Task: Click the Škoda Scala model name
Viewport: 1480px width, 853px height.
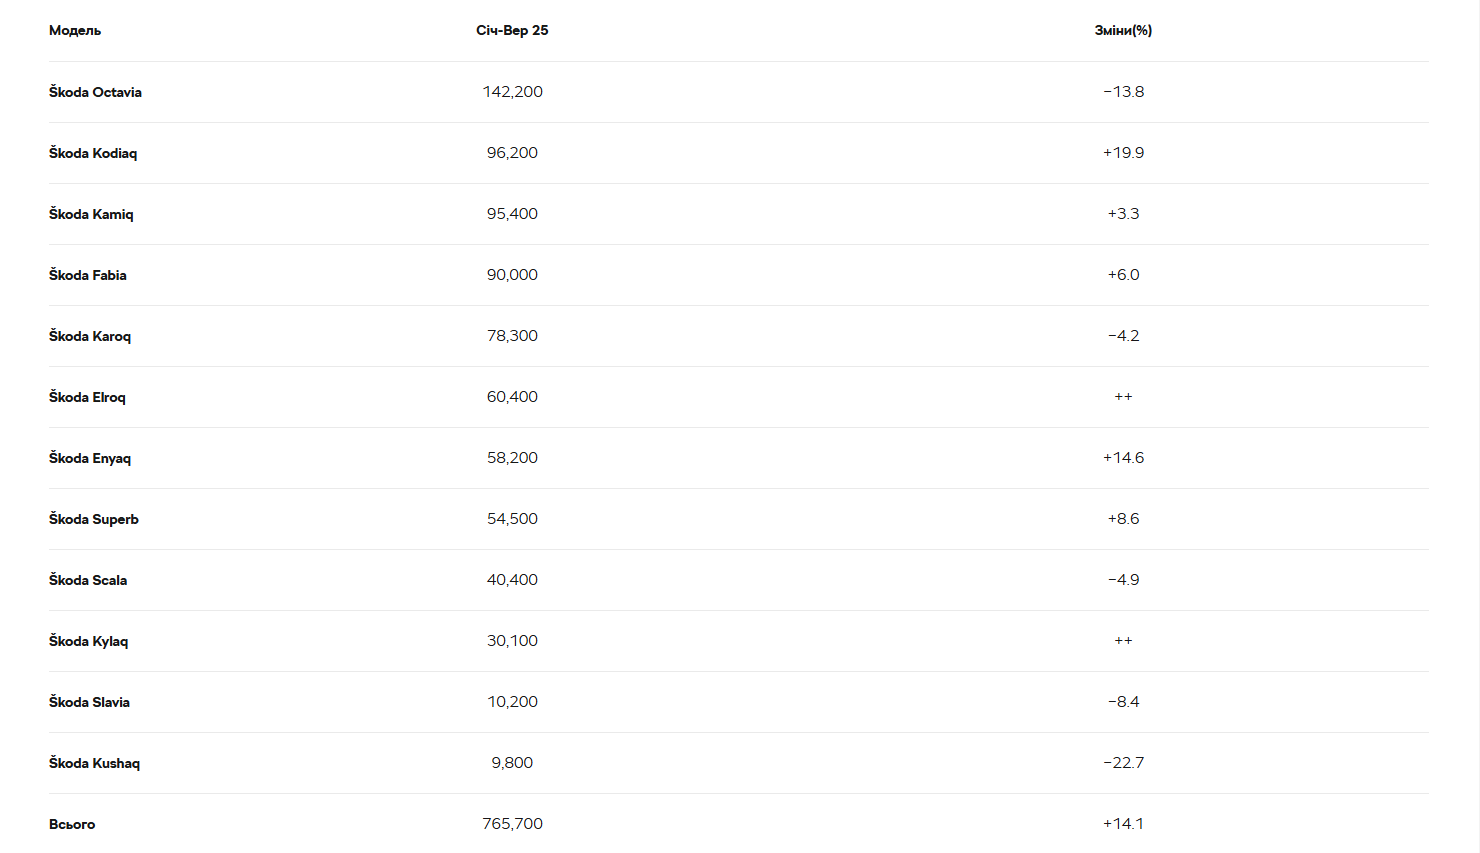Action: [x=88, y=580]
